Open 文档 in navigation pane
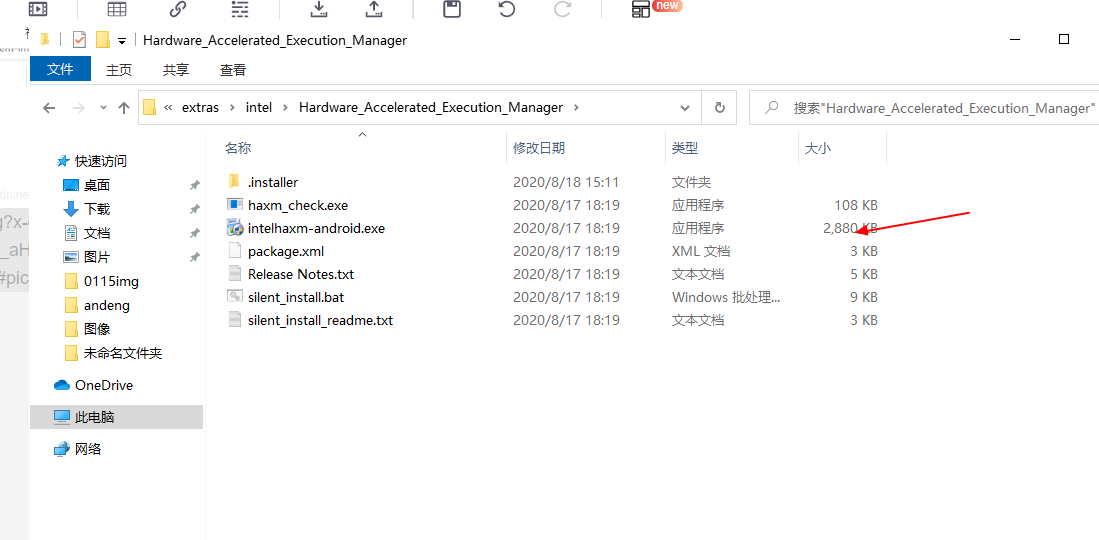 click(97, 233)
